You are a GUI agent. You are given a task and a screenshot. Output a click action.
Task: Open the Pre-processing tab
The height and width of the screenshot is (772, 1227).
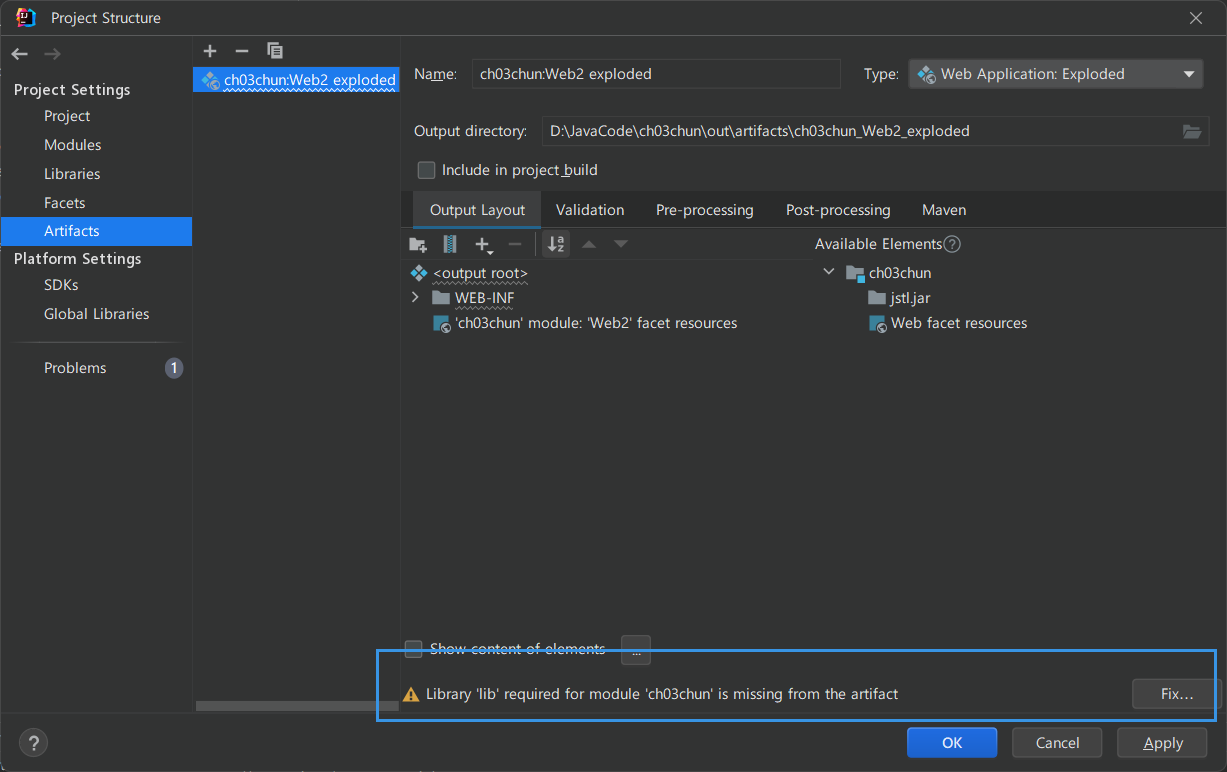coord(705,210)
